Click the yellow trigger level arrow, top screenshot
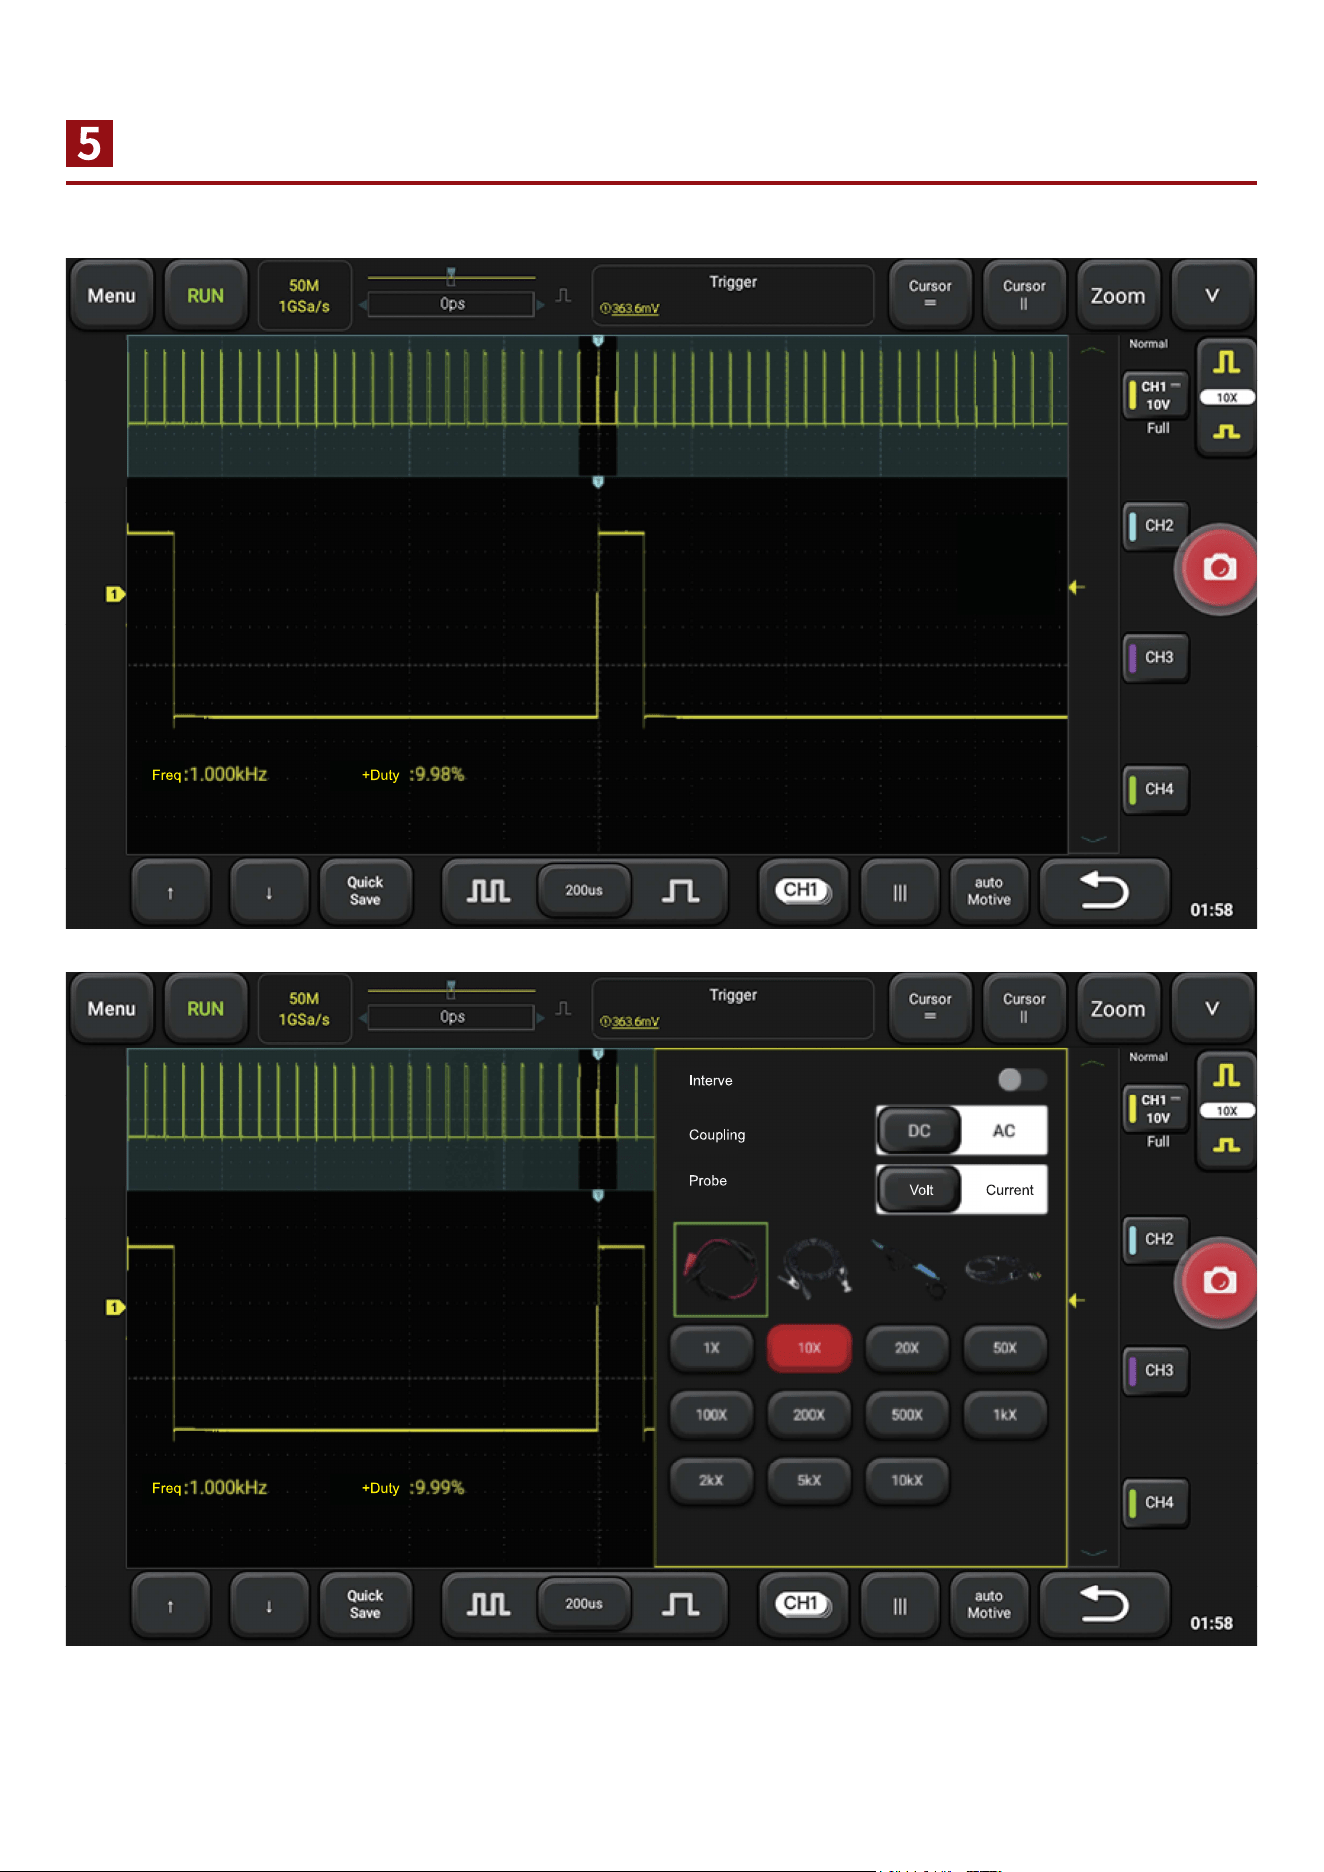This screenshot has width=1324, height=1872. pos(1077,587)
